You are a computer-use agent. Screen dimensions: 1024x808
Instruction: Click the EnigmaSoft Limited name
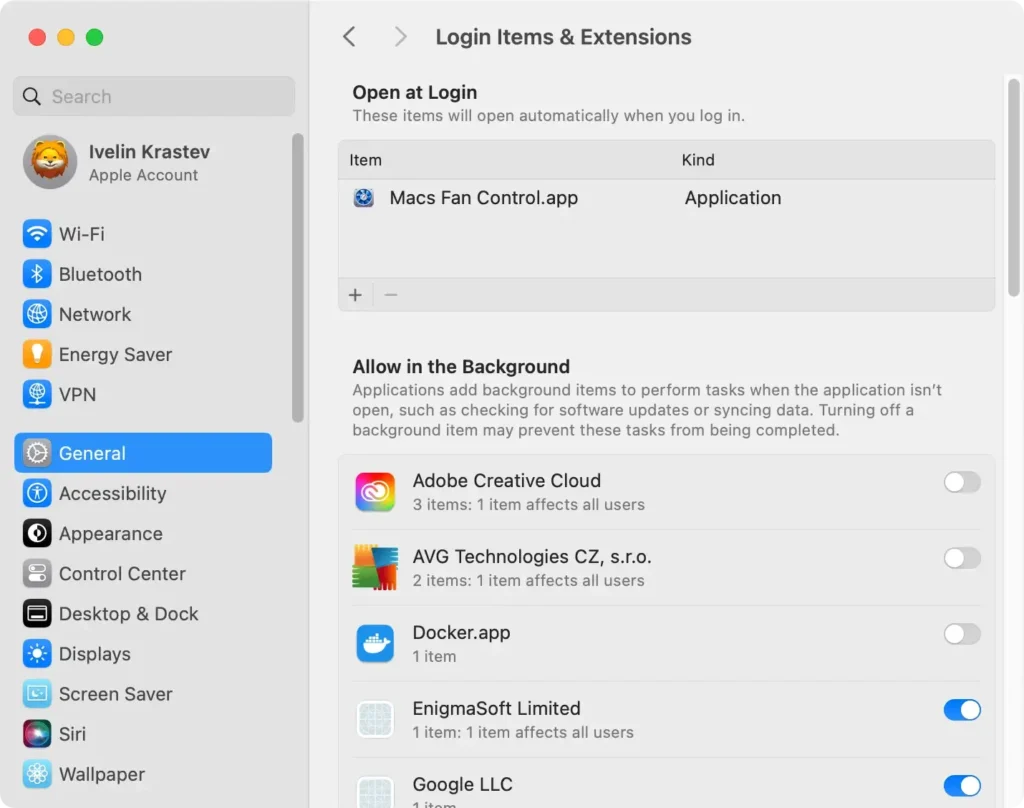coord(496,708)
